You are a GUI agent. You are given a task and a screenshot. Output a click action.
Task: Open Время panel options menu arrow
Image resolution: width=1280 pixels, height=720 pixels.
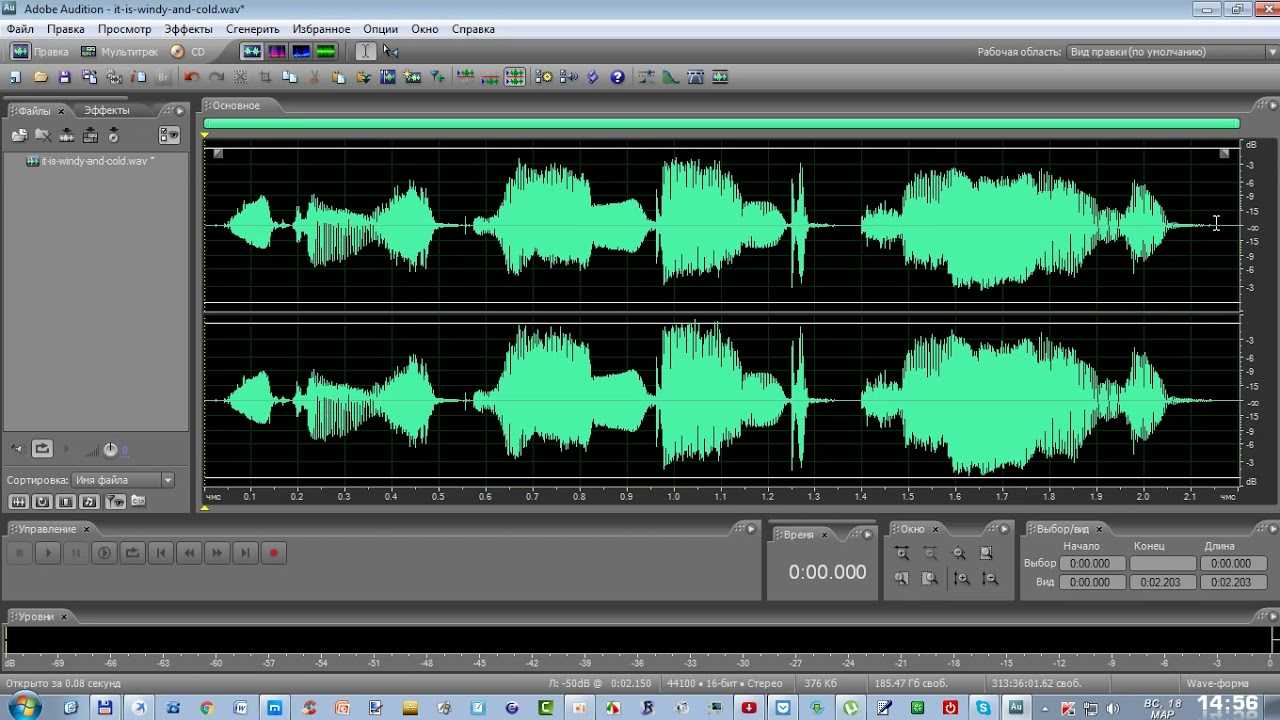[x=867, y=534]
